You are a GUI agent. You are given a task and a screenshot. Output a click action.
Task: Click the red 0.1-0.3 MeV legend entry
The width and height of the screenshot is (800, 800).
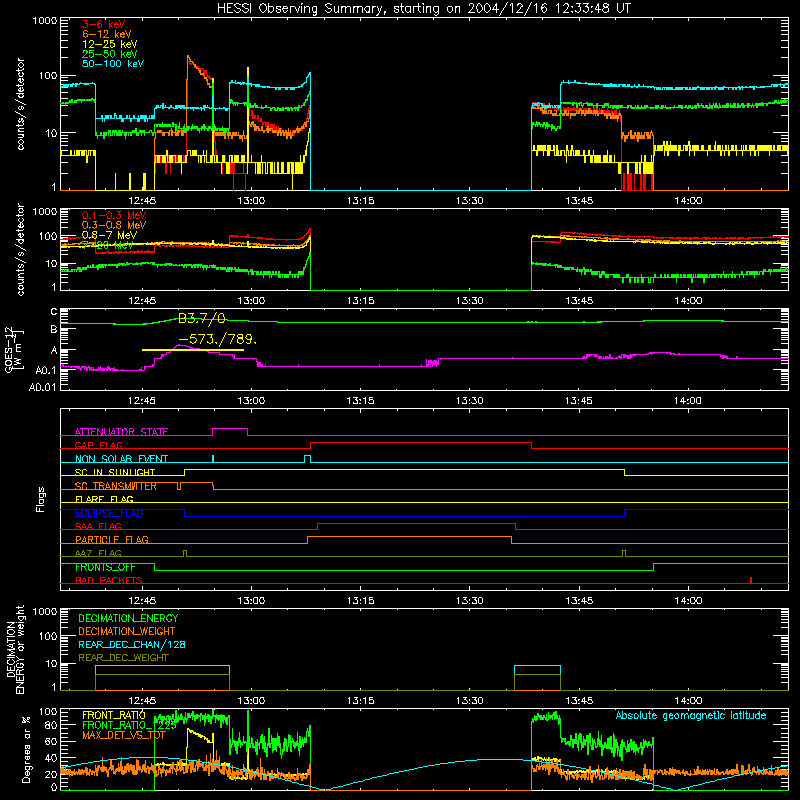(x=114, y=215)
